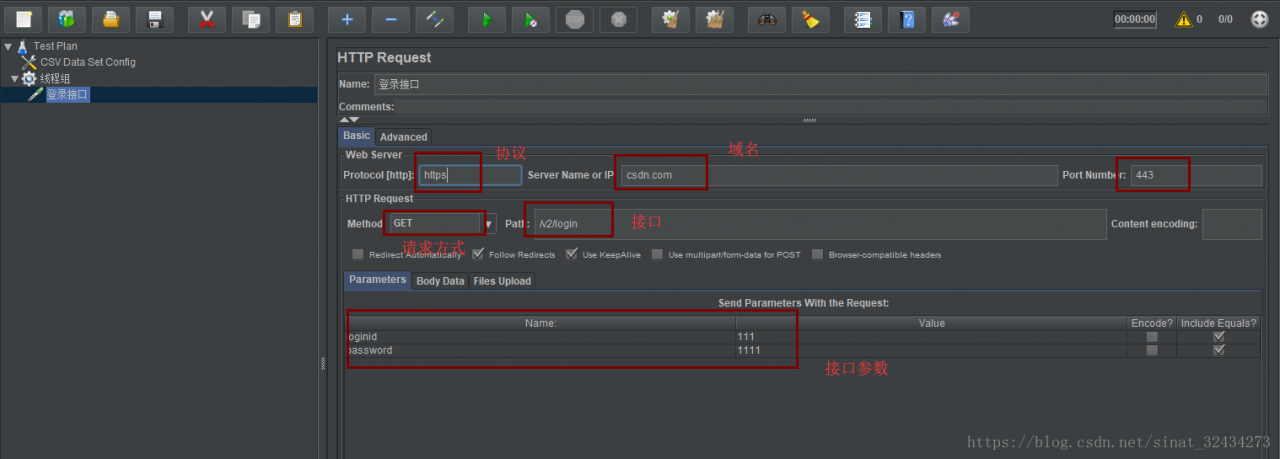Select the value cell showing 111
Screen dimensions: 1280x459
tap(932, 337)
